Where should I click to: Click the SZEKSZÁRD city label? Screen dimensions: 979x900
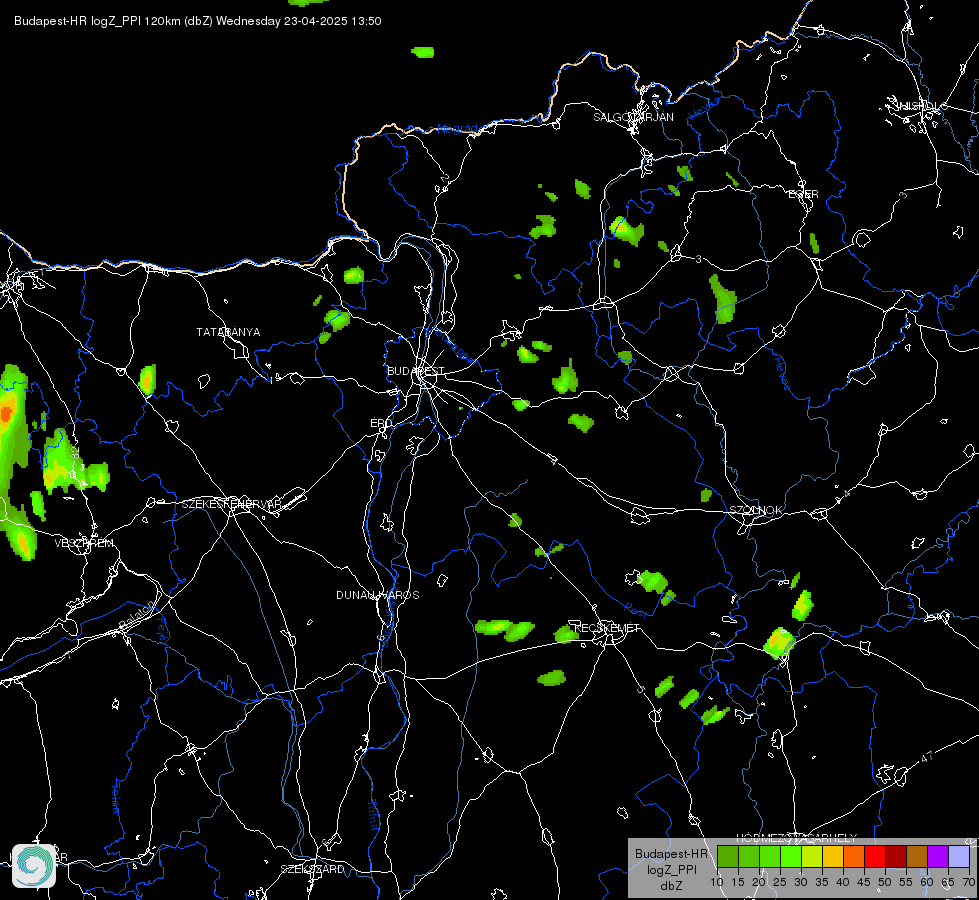[x=312, y=869]
